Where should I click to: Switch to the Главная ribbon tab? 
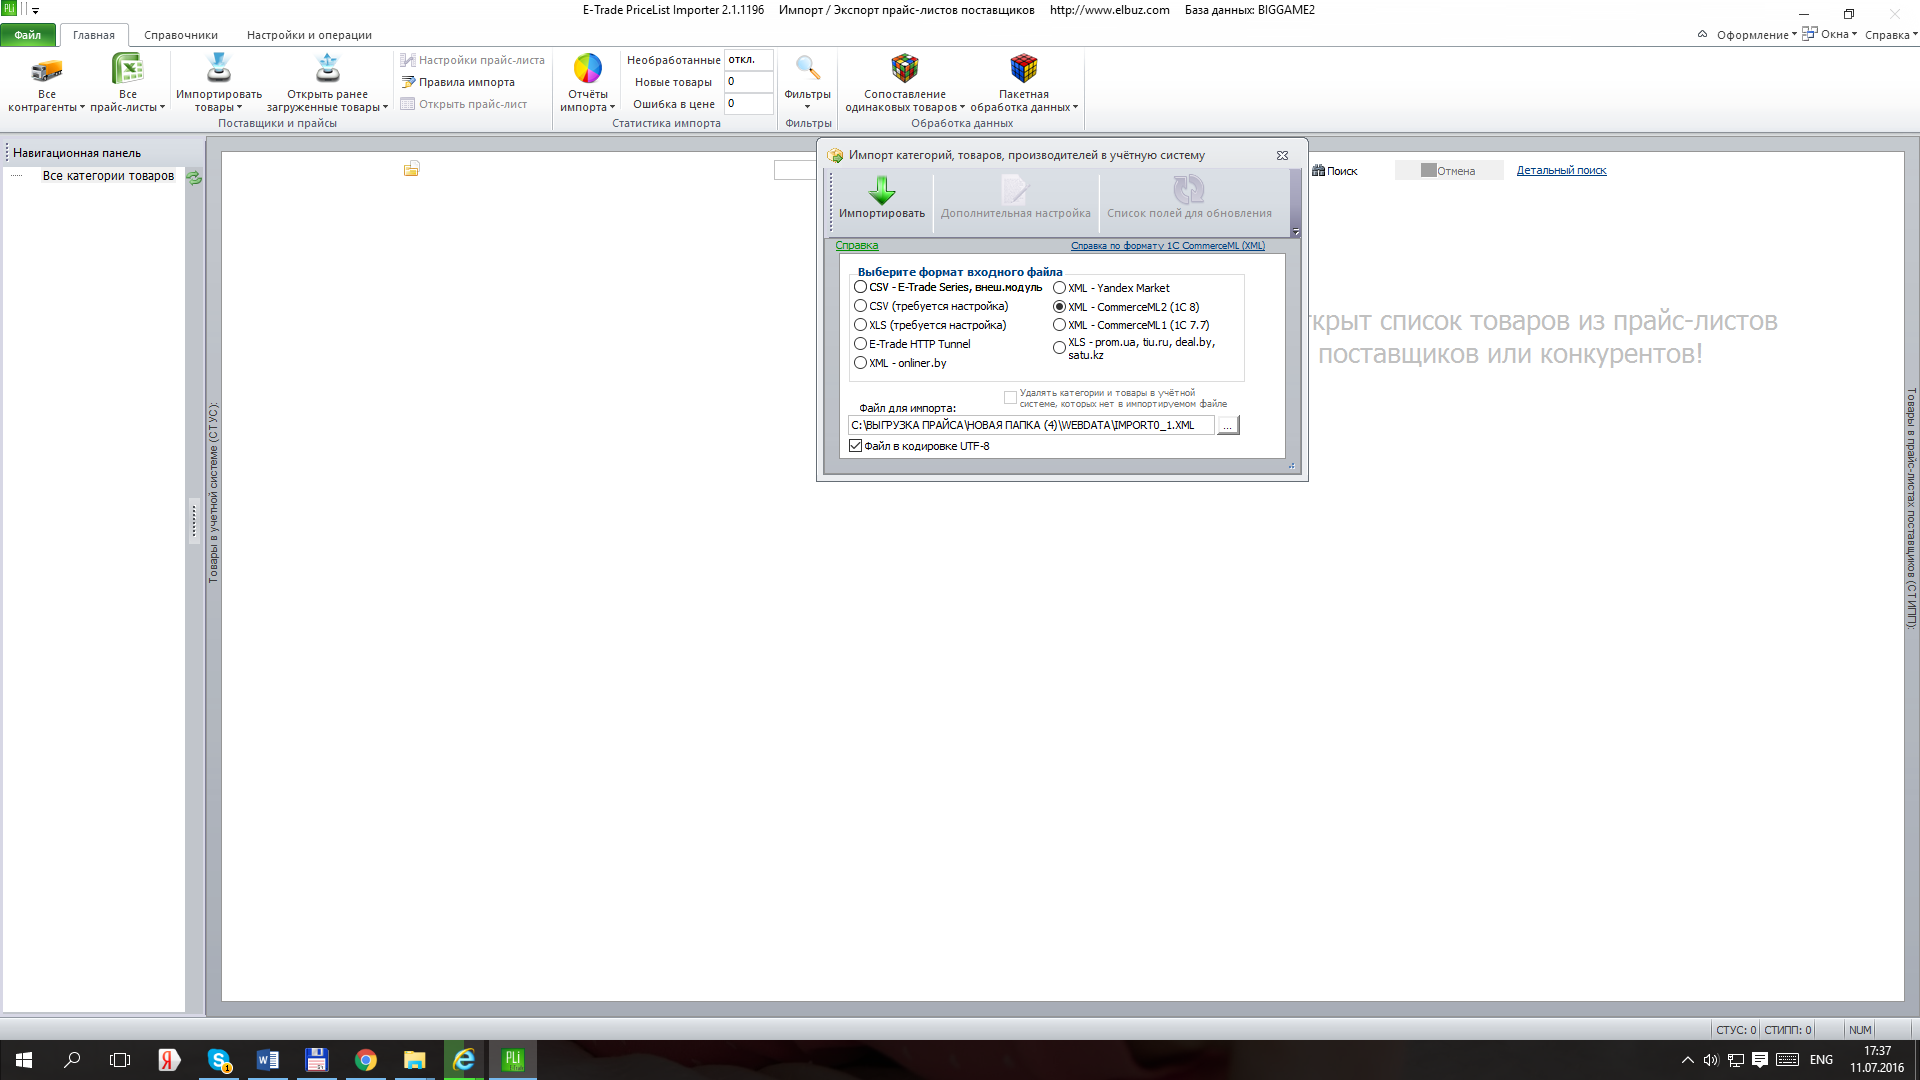pos(94,35)
